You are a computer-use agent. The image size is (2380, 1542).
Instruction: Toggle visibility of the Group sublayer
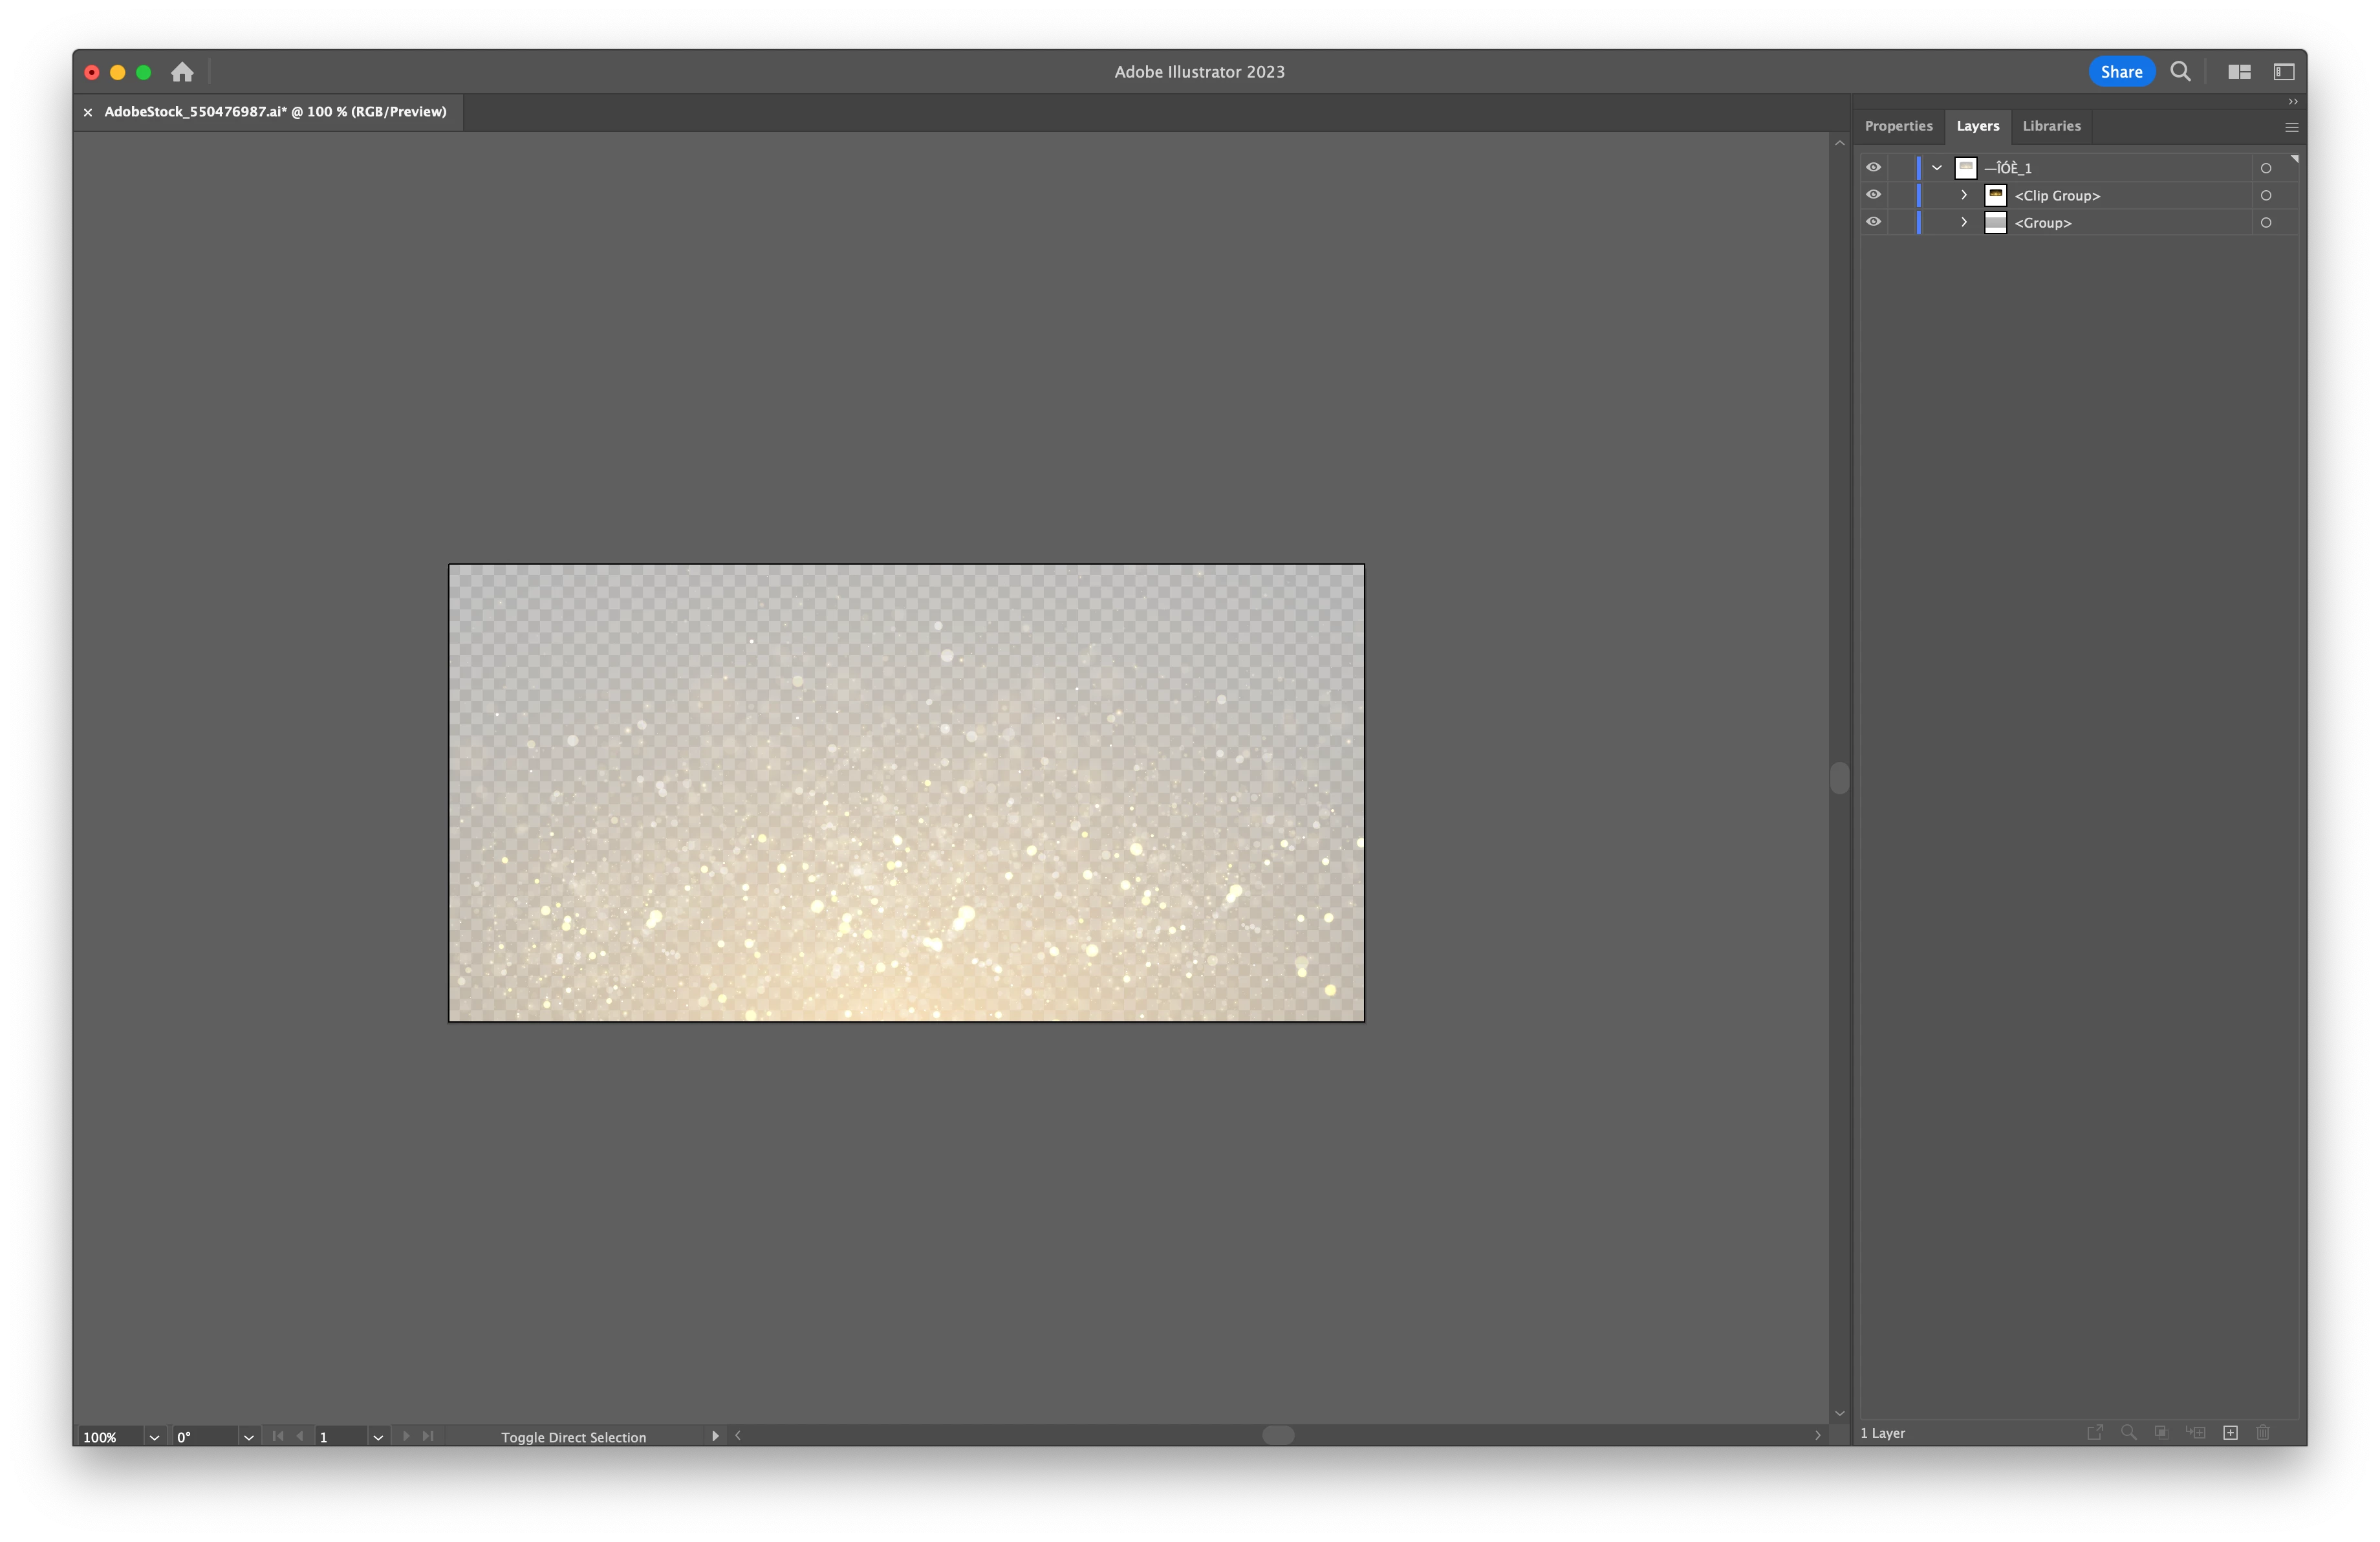pos(1873,222)
